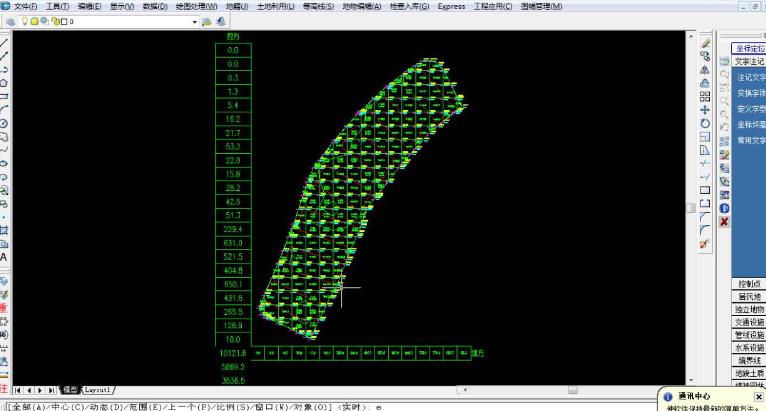The height and width of the screenshot is (411, 766).
Task: Close the 通讯中心 notification popup
Action: click(758, 397)
